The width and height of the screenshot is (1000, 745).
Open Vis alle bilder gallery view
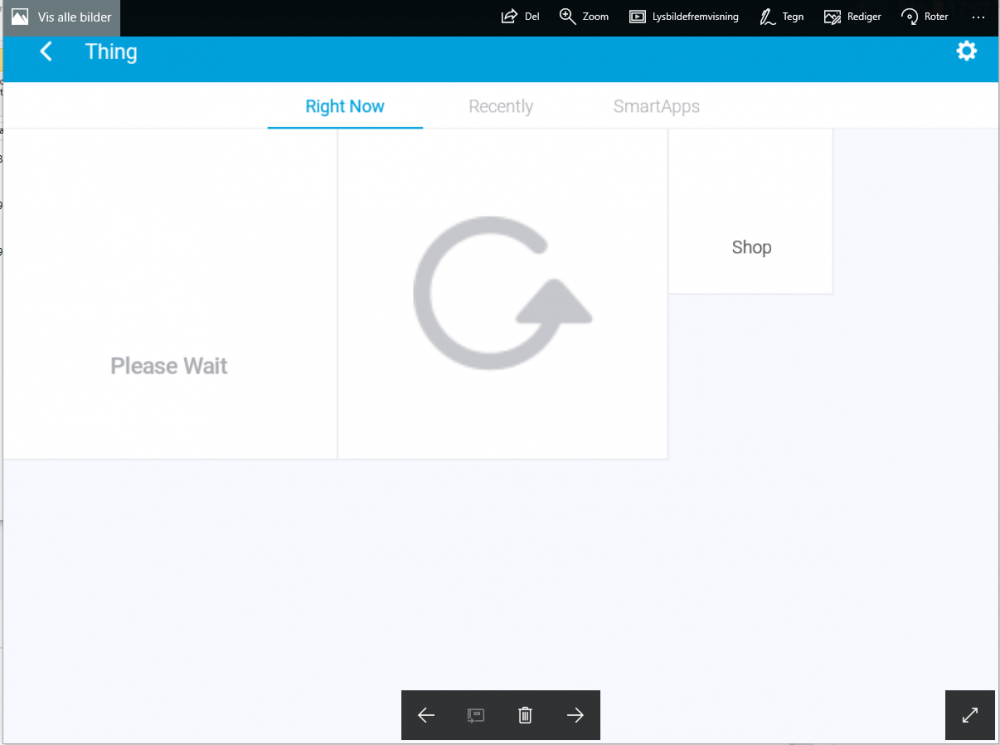point(62,17)
